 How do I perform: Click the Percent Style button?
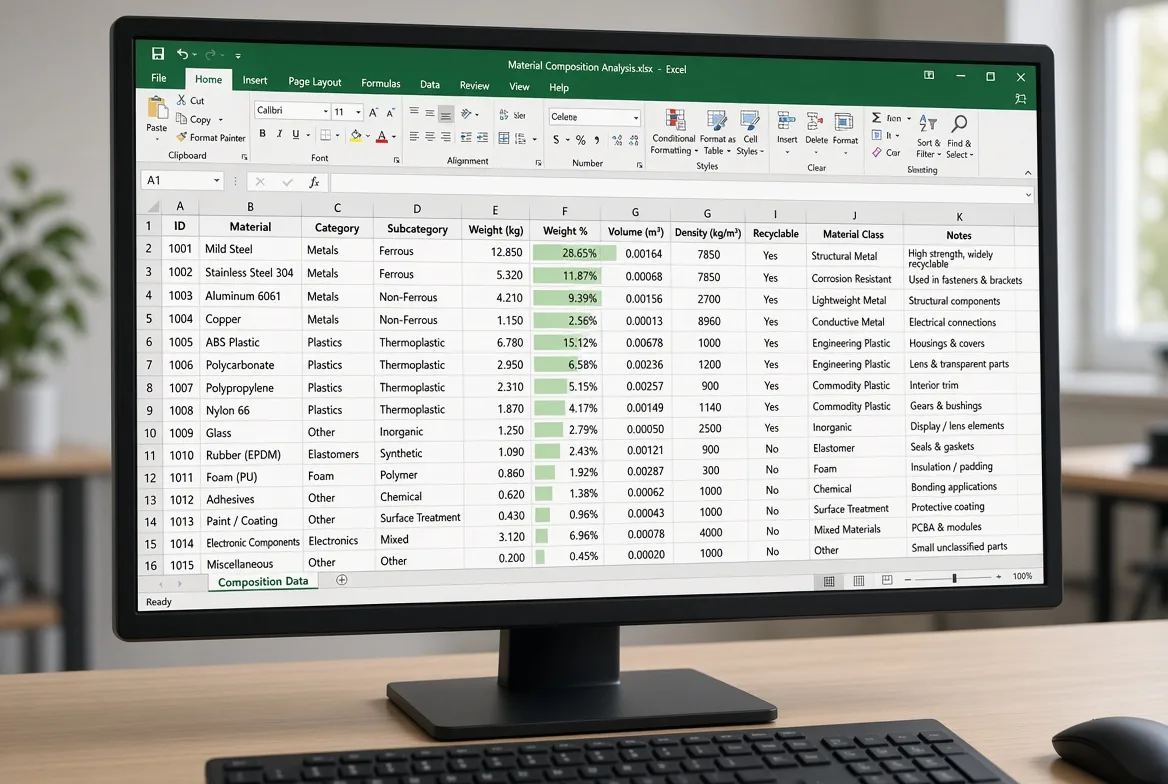(580, 140)
